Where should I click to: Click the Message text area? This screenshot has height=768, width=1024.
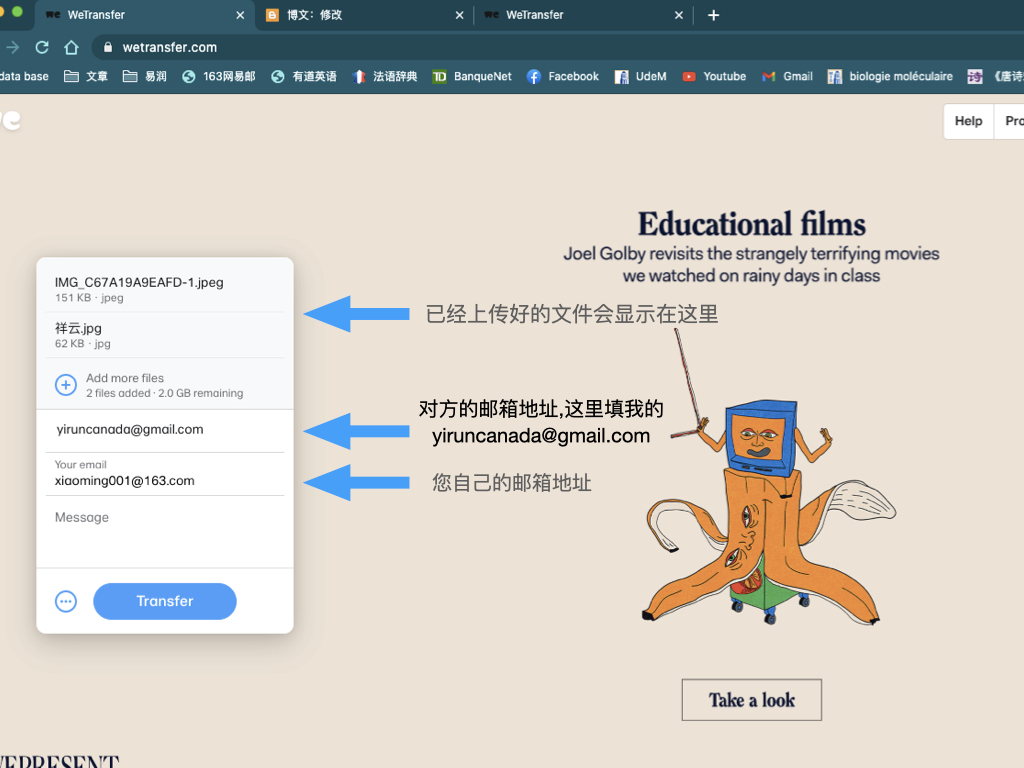165,532
